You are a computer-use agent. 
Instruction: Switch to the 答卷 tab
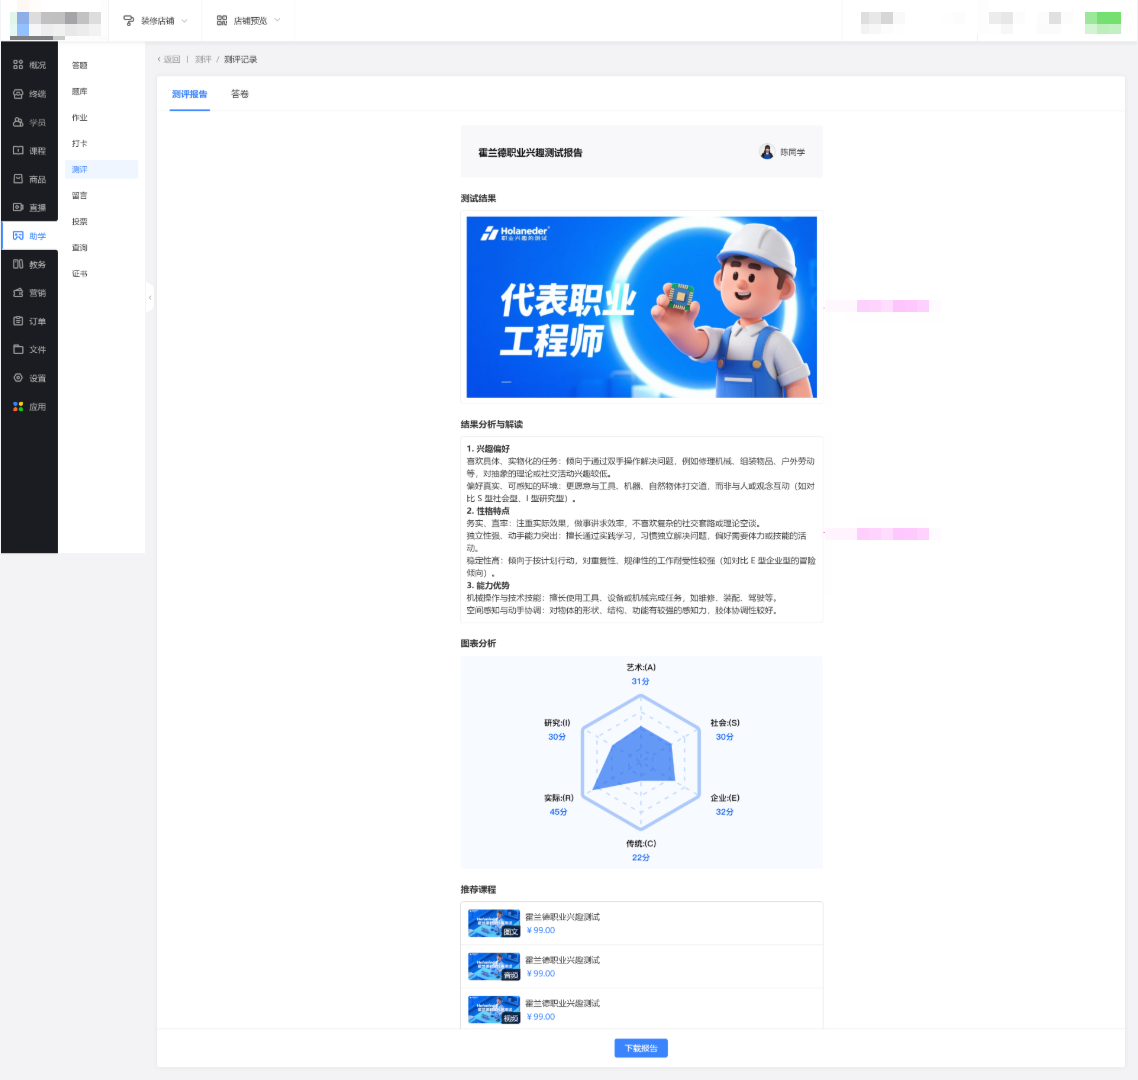coord(240,94)
